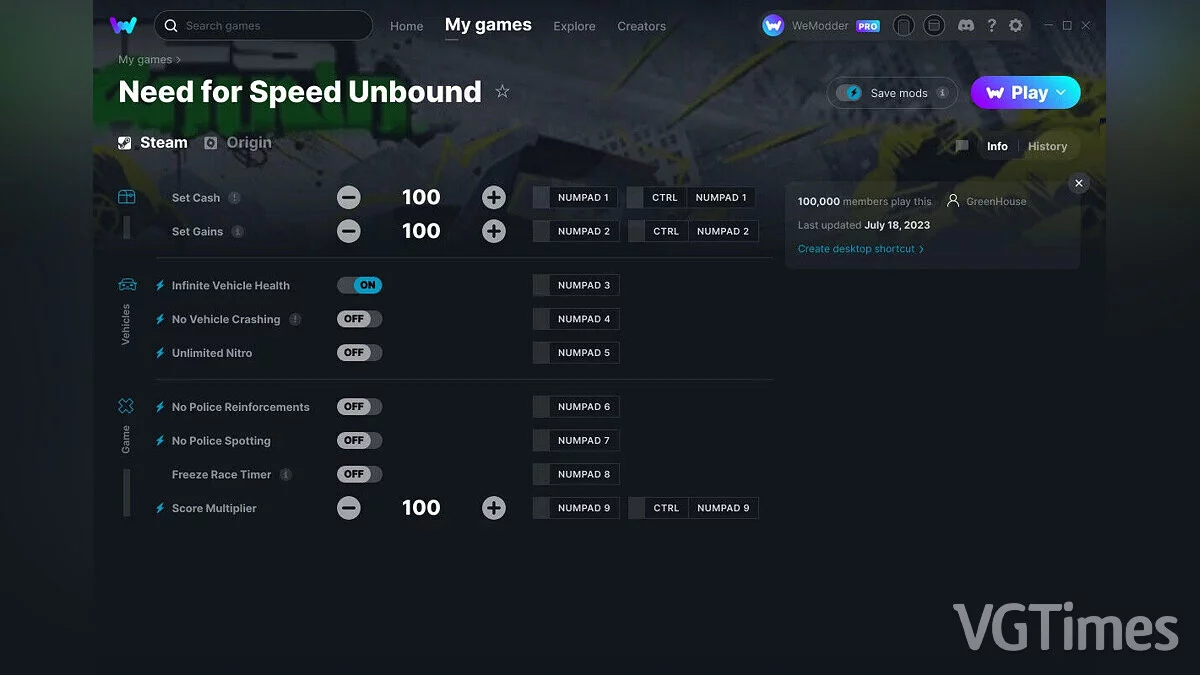Screen dimensions: 1200x675
Task: Click the Create desktop shortcut link
Action: pyautogui.click(x=858, y=248)
